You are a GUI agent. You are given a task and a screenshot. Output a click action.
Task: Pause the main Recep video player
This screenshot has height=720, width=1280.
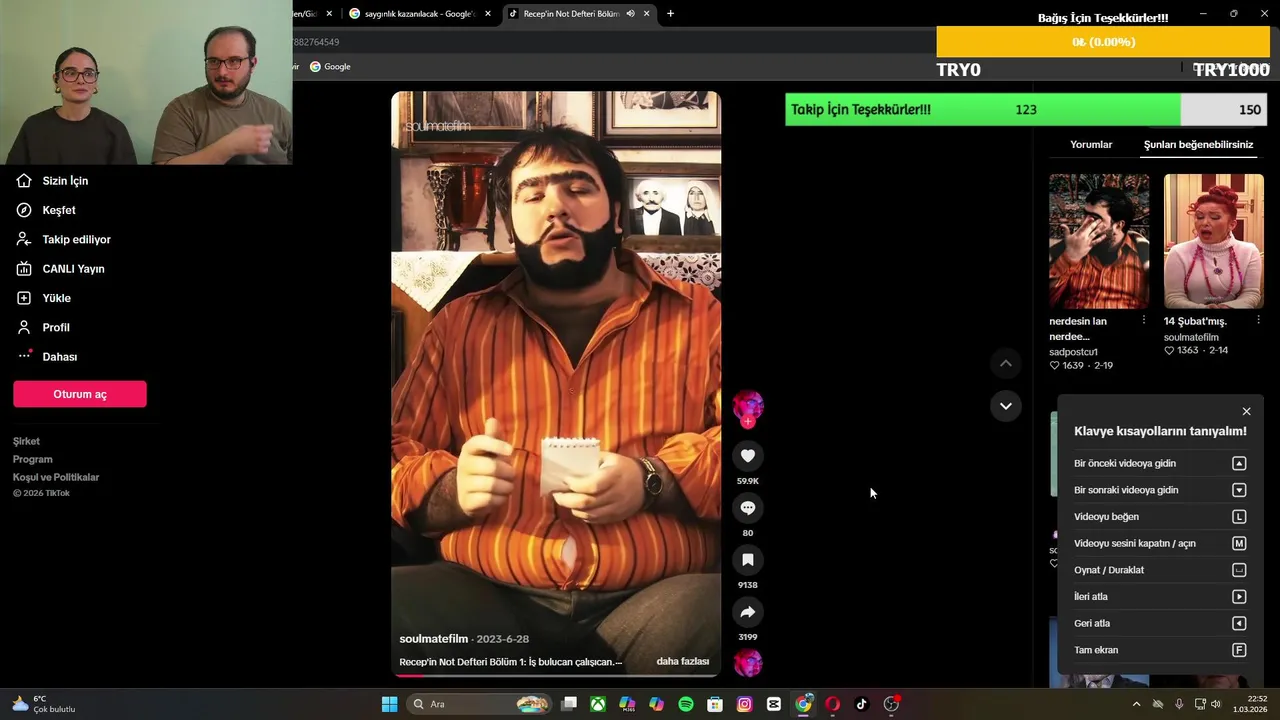point(556,384)
